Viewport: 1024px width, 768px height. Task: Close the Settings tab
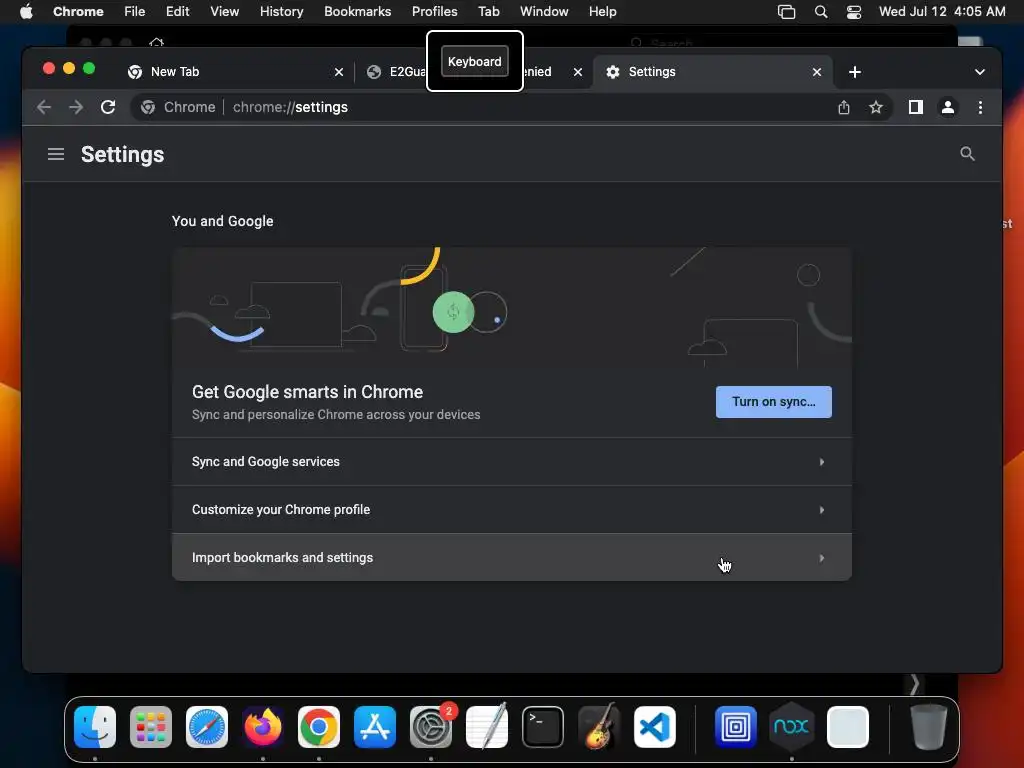816,72
